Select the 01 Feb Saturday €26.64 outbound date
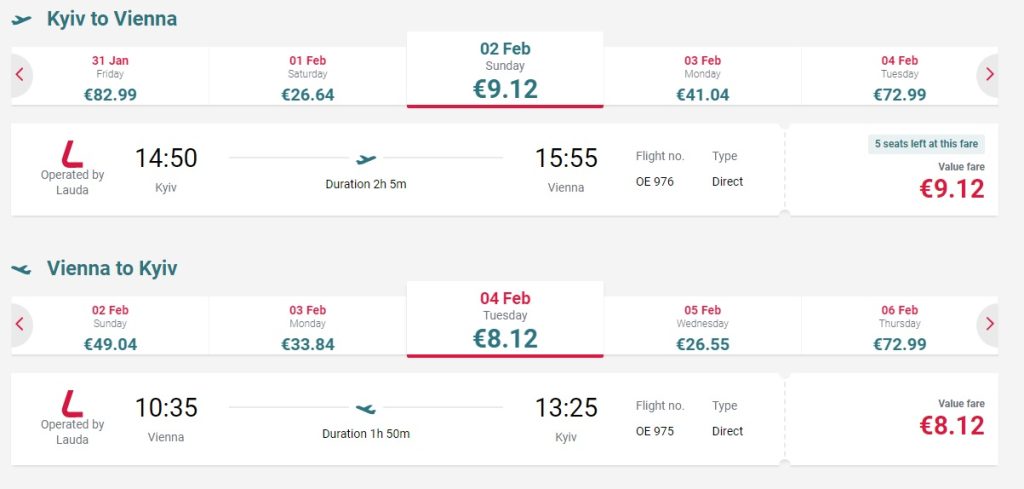The height and width of the screenshot is (489, 1024). [308, 77]
